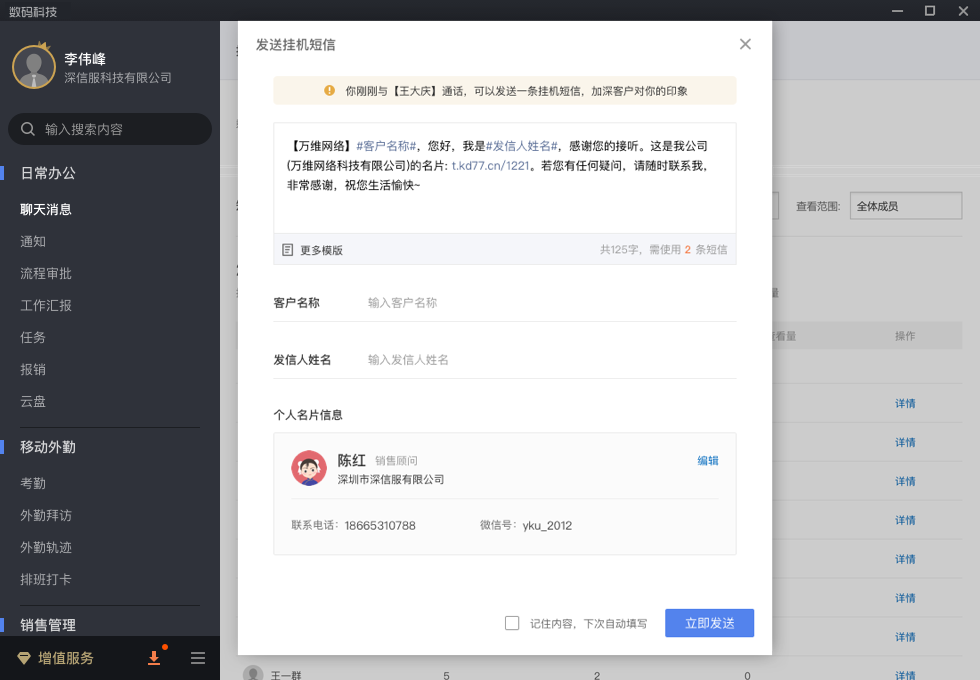Viewport: 980px width, 680px height.
Task: Open 通知 in sidebar
Action: pyautogui.click(x=32, y=241)
